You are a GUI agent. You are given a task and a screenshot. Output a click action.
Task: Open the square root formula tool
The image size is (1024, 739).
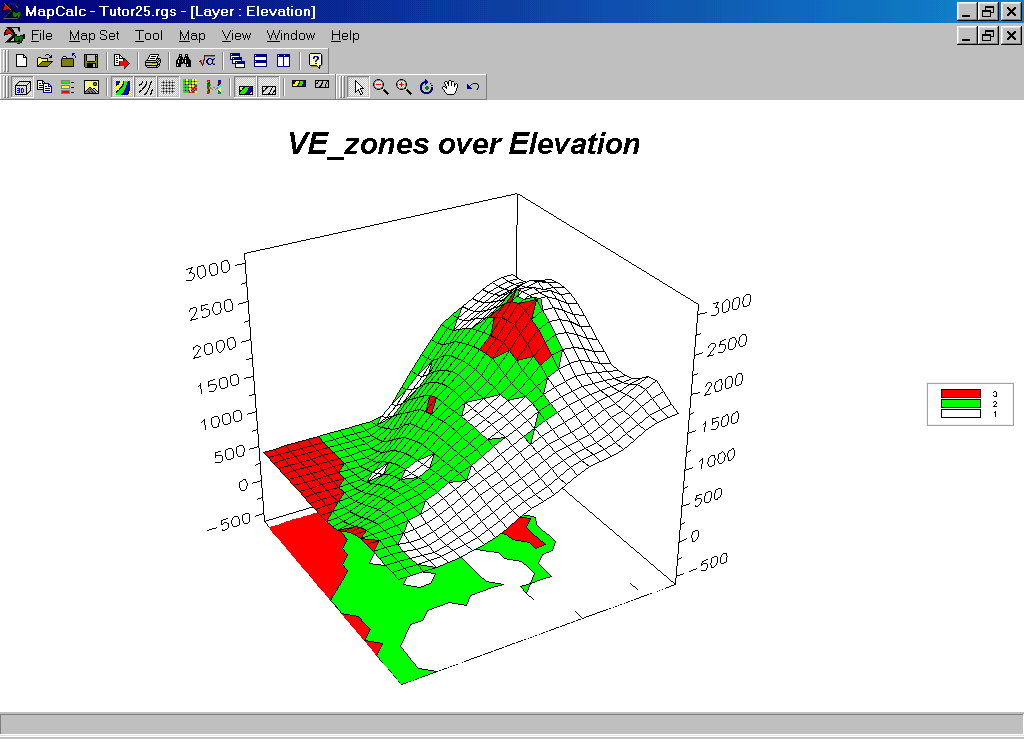click(x=206, y=61)
